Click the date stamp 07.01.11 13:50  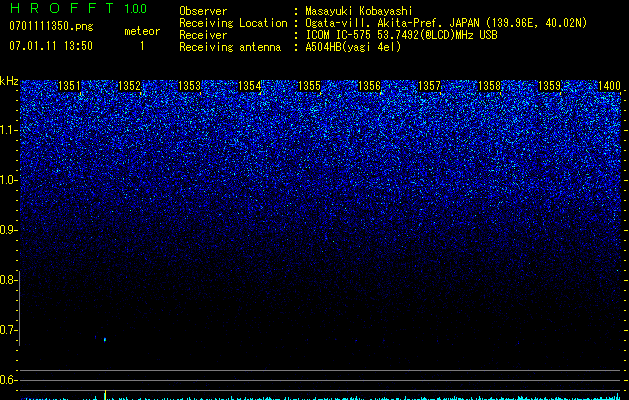tap(51, 46)
